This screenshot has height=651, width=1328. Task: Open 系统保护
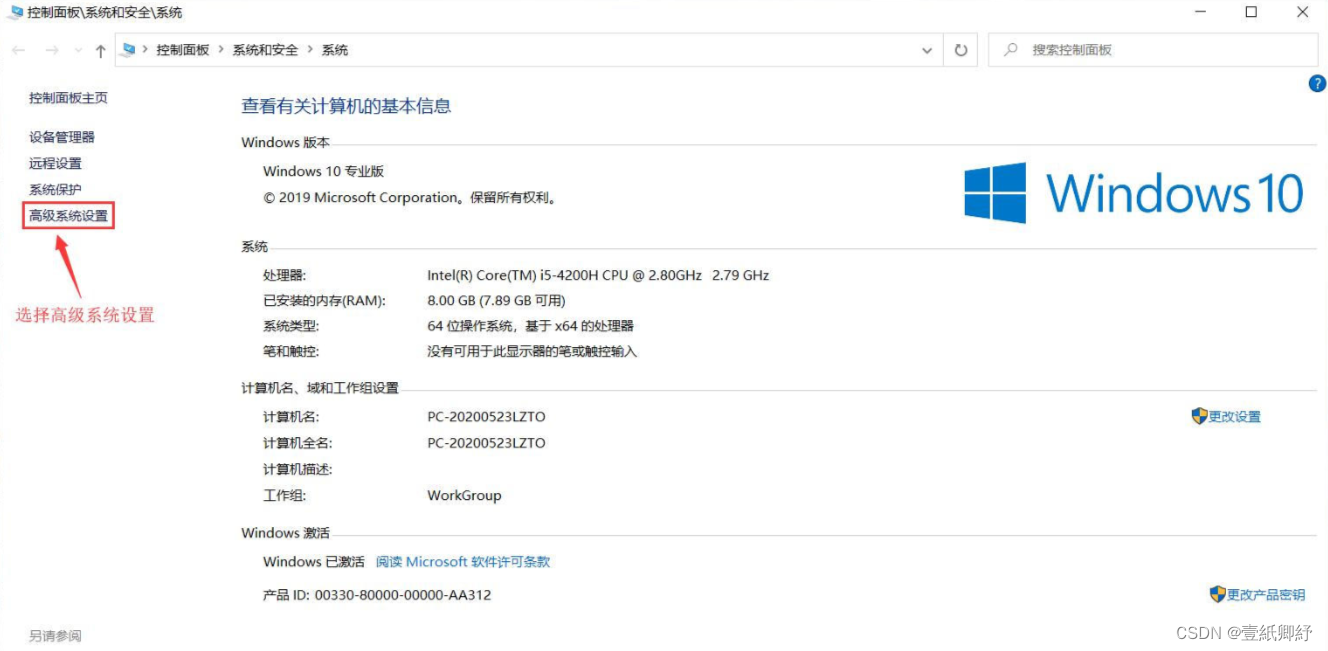pyautogui.click(x=55, y=189)
